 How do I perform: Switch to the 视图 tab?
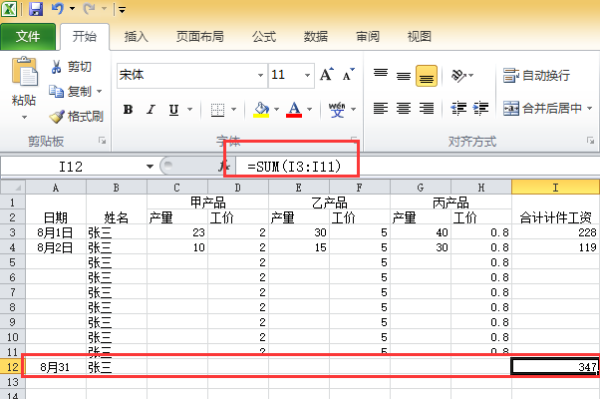pyautogui.click(x=419, y=37)
